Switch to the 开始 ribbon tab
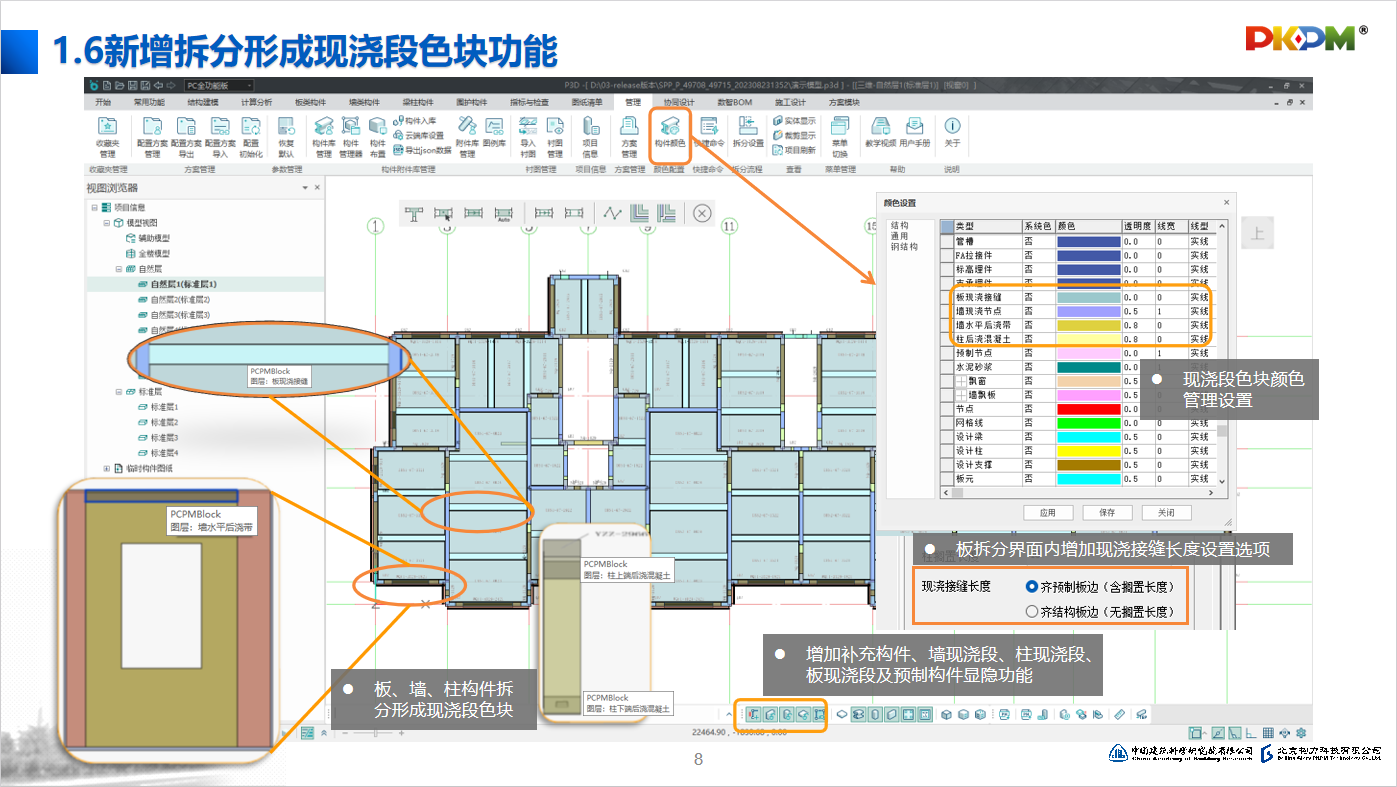 tap(103, 102)
